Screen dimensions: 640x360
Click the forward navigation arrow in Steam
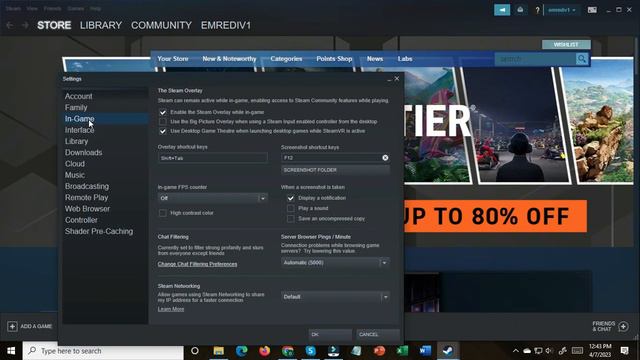pyautogui.click(x=25, y=25)
